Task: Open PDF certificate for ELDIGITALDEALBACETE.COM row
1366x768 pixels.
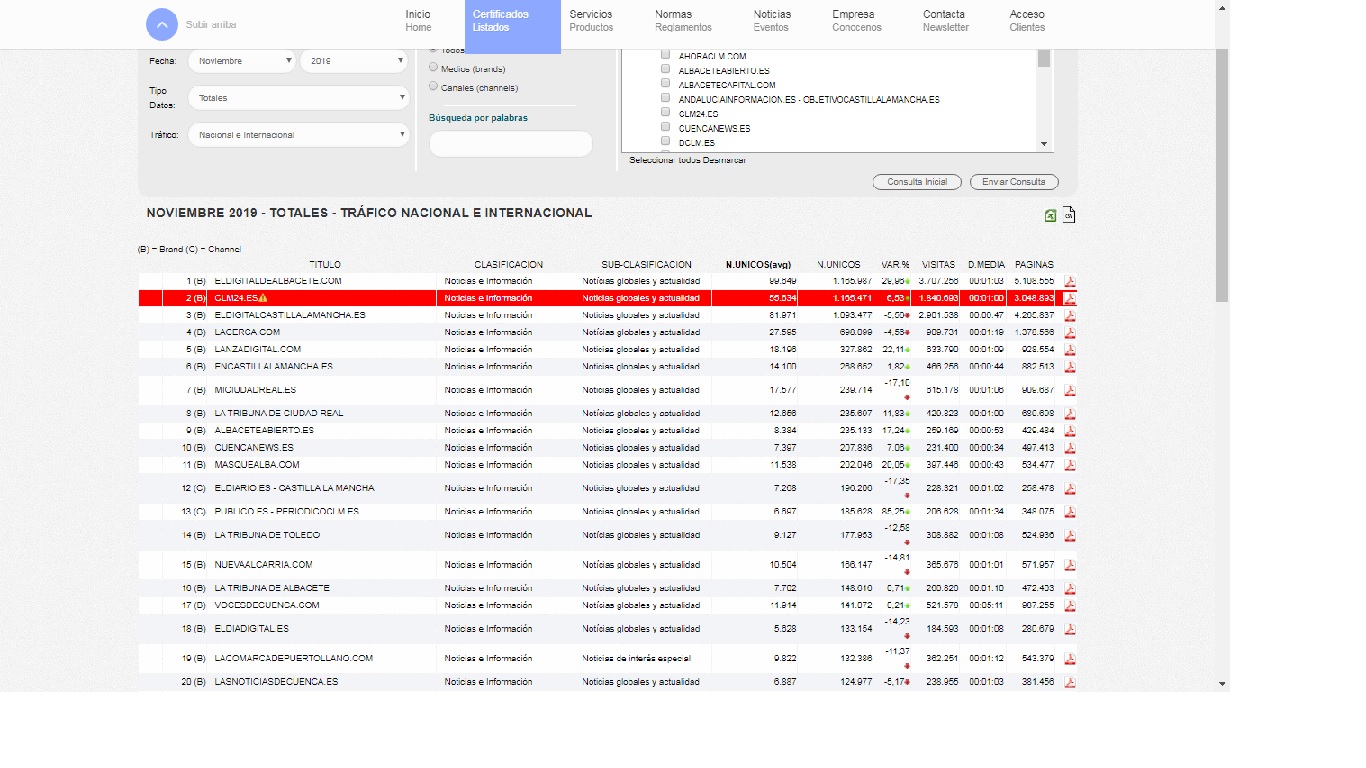Action: coord(1069,282)
